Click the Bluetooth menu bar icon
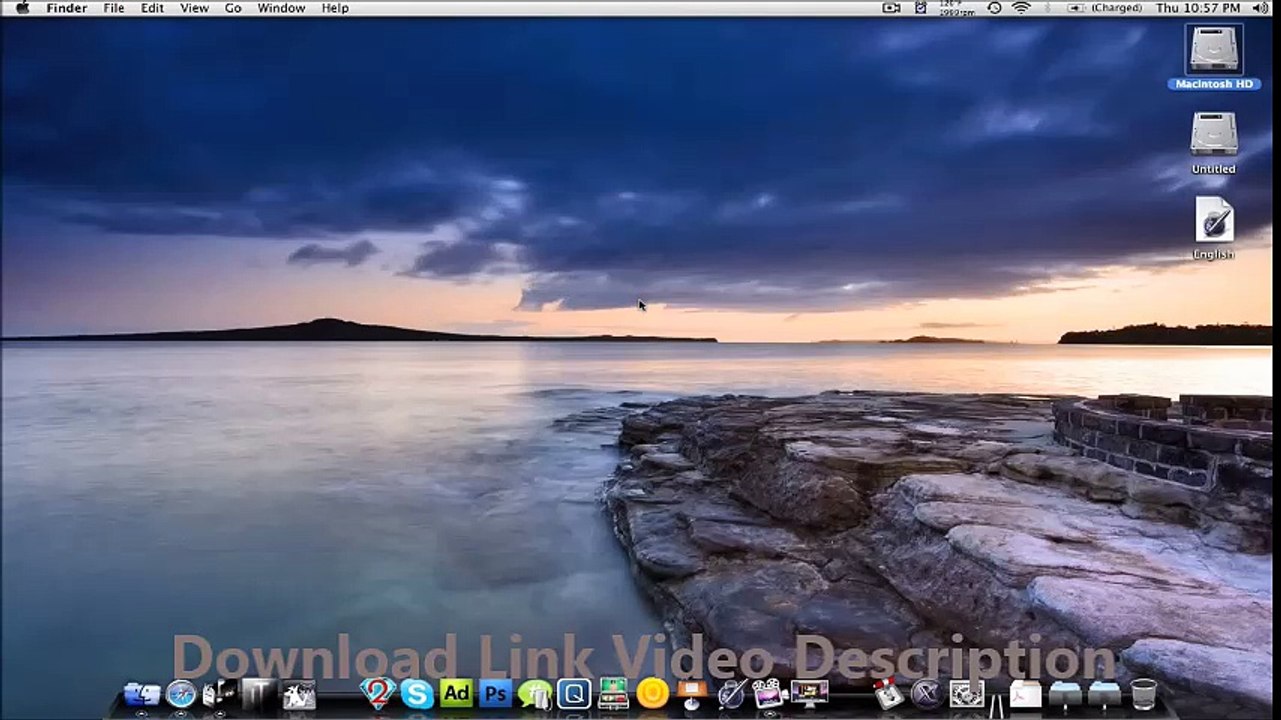 point(1048,8)
